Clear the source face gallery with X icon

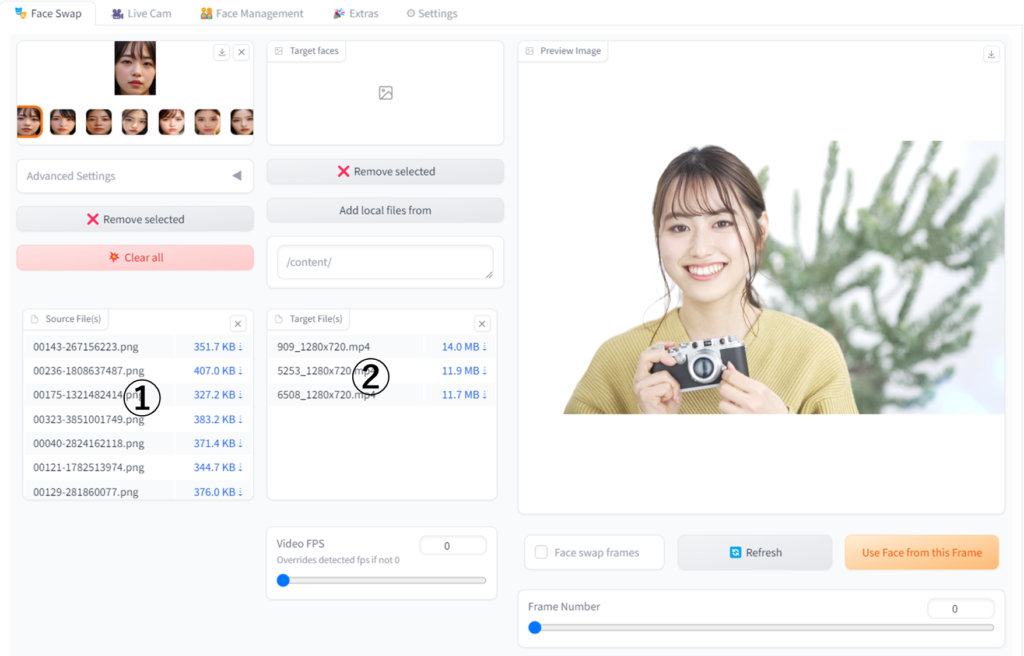pyautogui.click(x=241, y=52)
